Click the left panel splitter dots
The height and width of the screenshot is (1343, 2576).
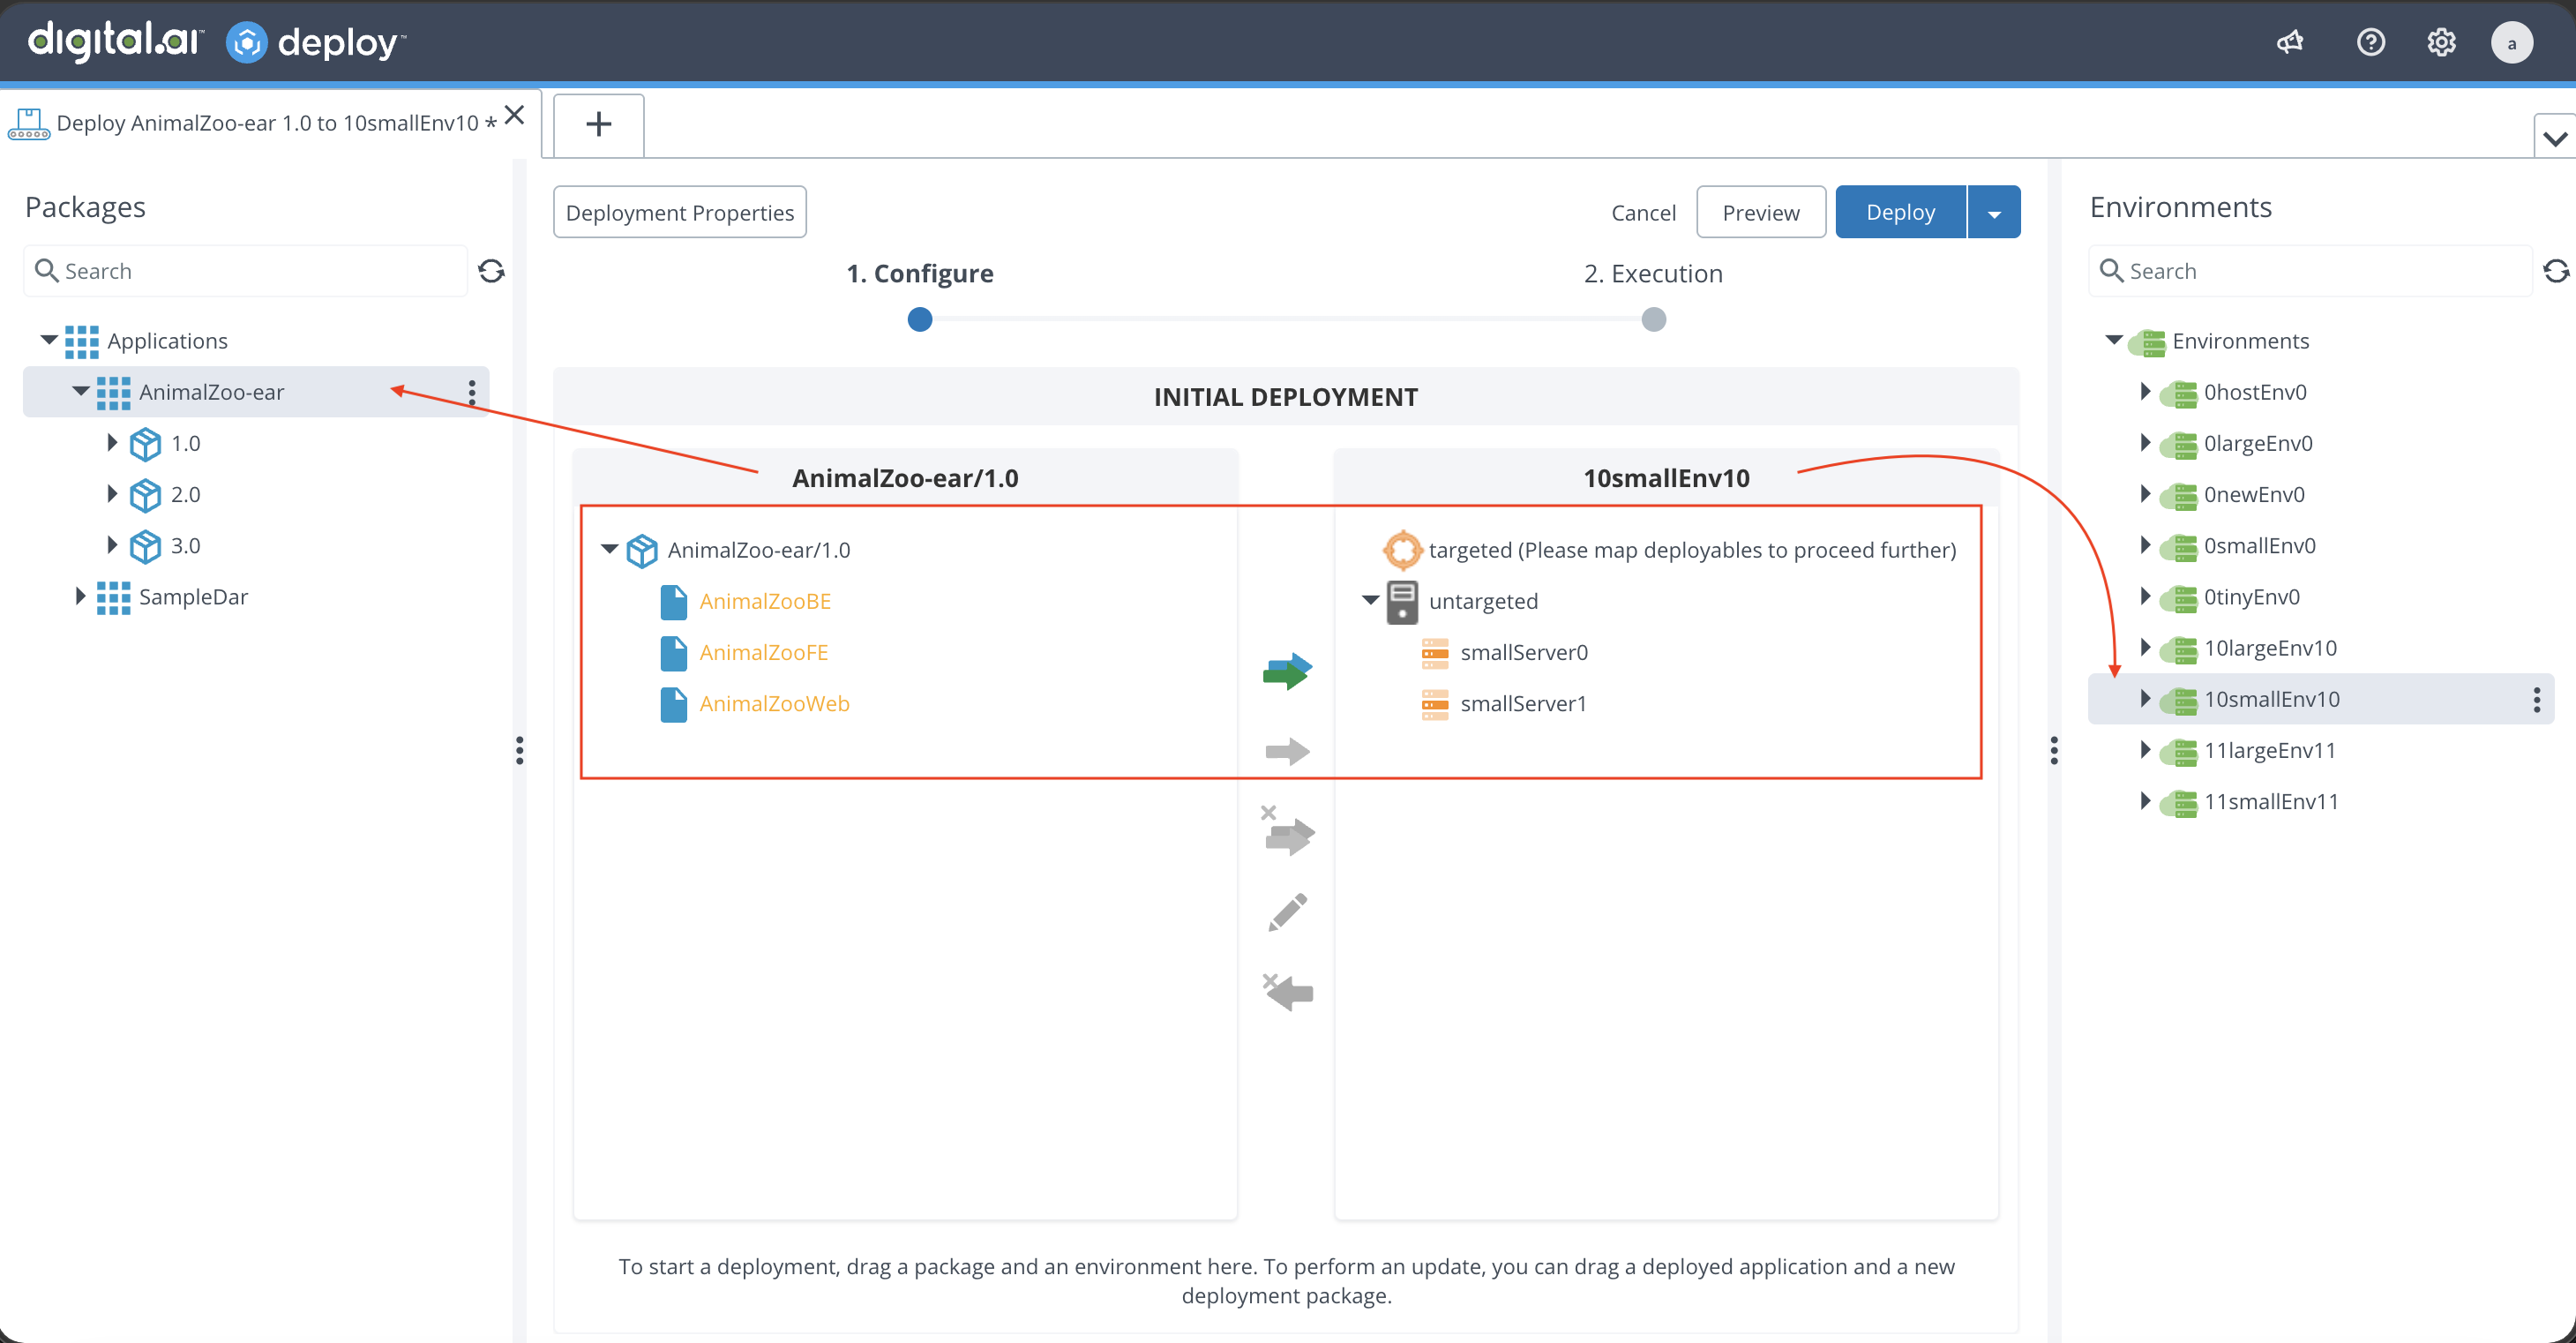click(519, 750)
